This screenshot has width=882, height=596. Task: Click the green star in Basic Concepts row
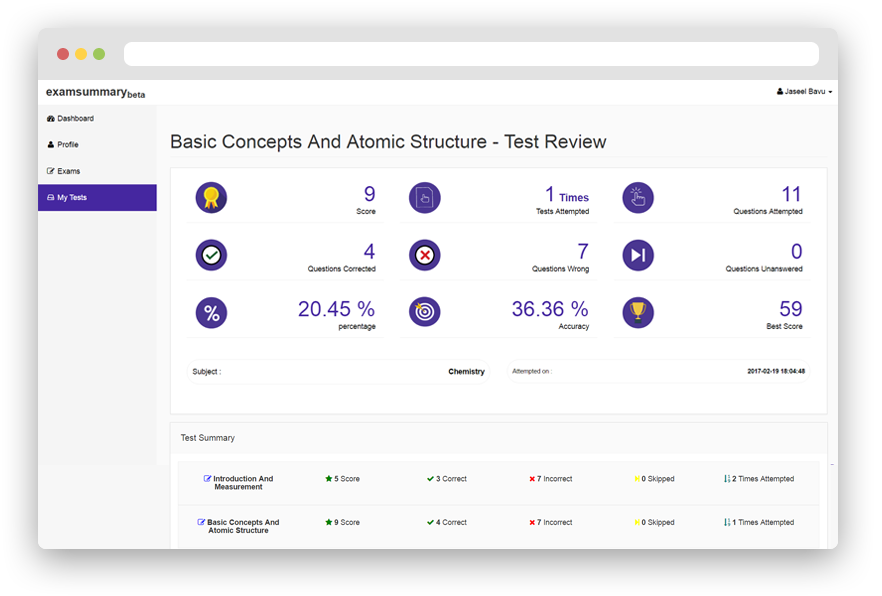[x=328, y=522]
